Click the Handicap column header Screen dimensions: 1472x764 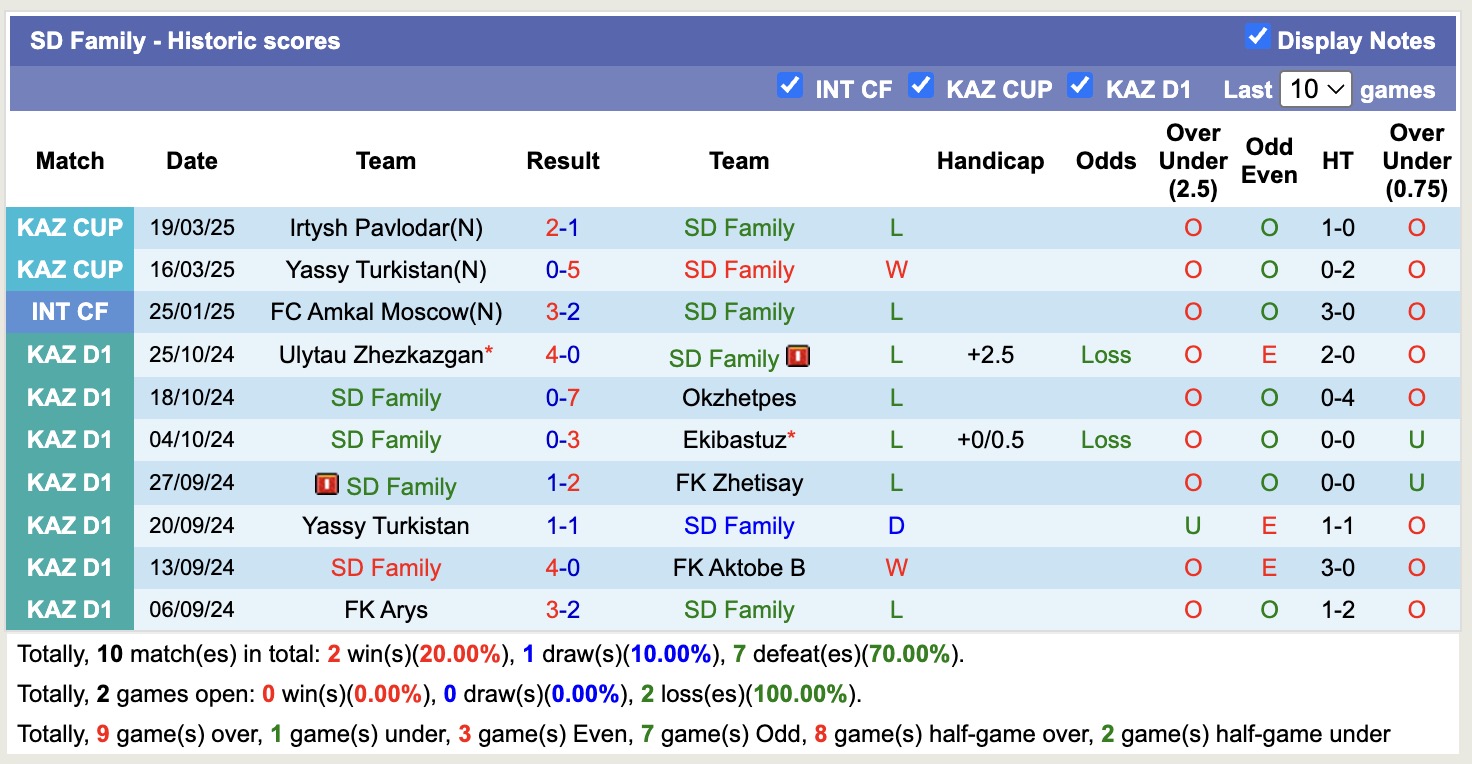pos(990,160)
